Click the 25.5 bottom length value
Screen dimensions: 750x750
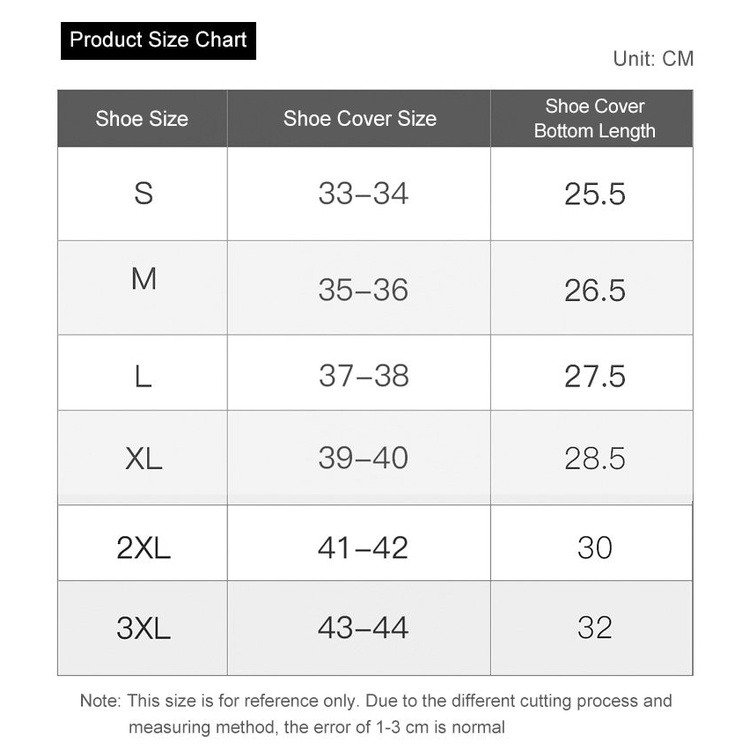pos(594,193)
